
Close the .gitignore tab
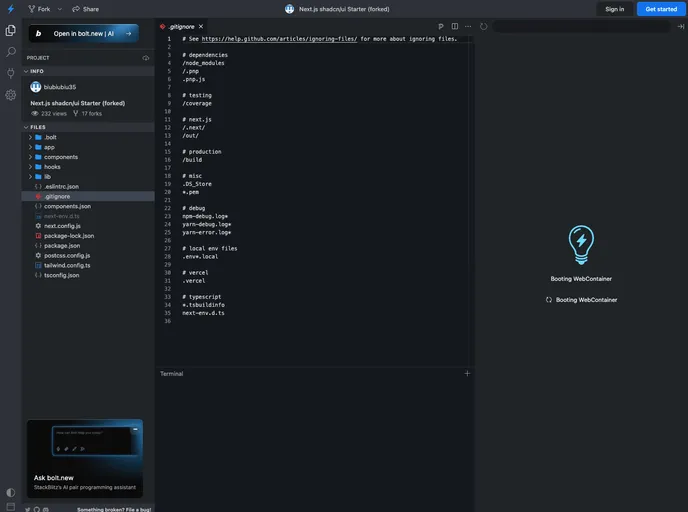201,26
